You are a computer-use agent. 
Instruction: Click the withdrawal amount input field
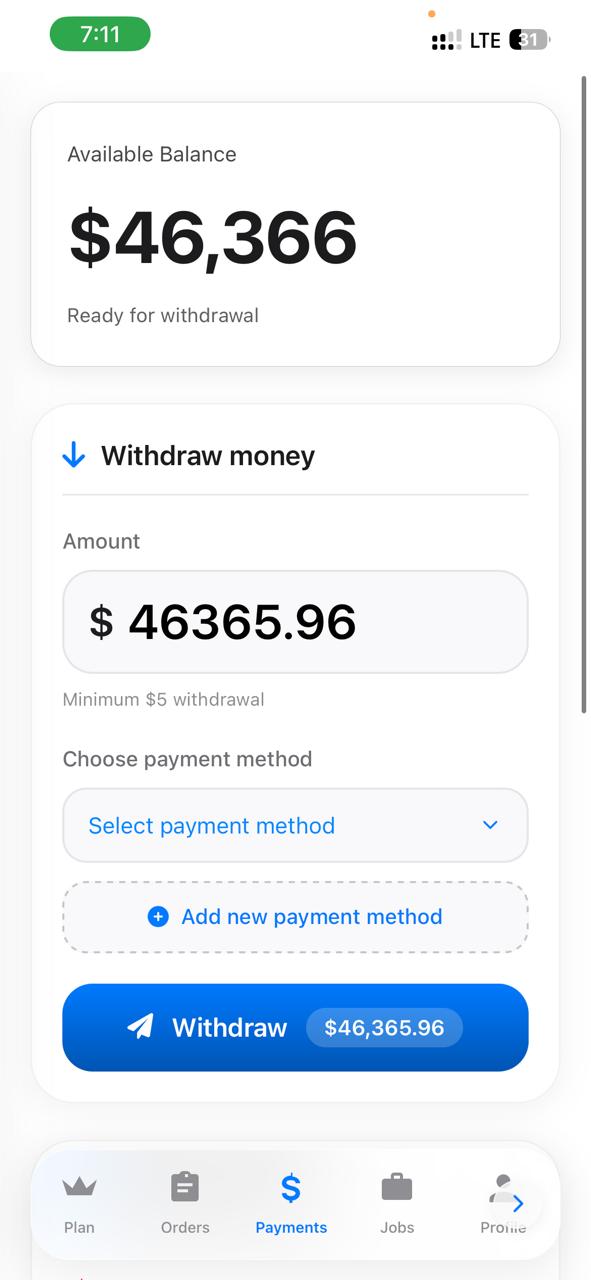coord(295,621)
